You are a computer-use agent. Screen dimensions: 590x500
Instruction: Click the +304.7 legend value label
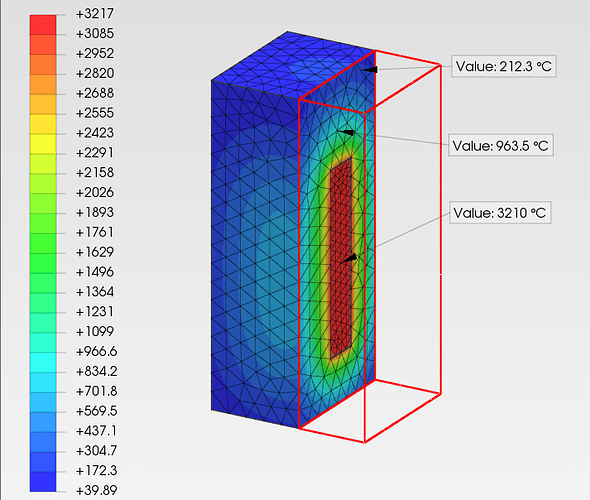pyautogui.click(x=96, y=450)
